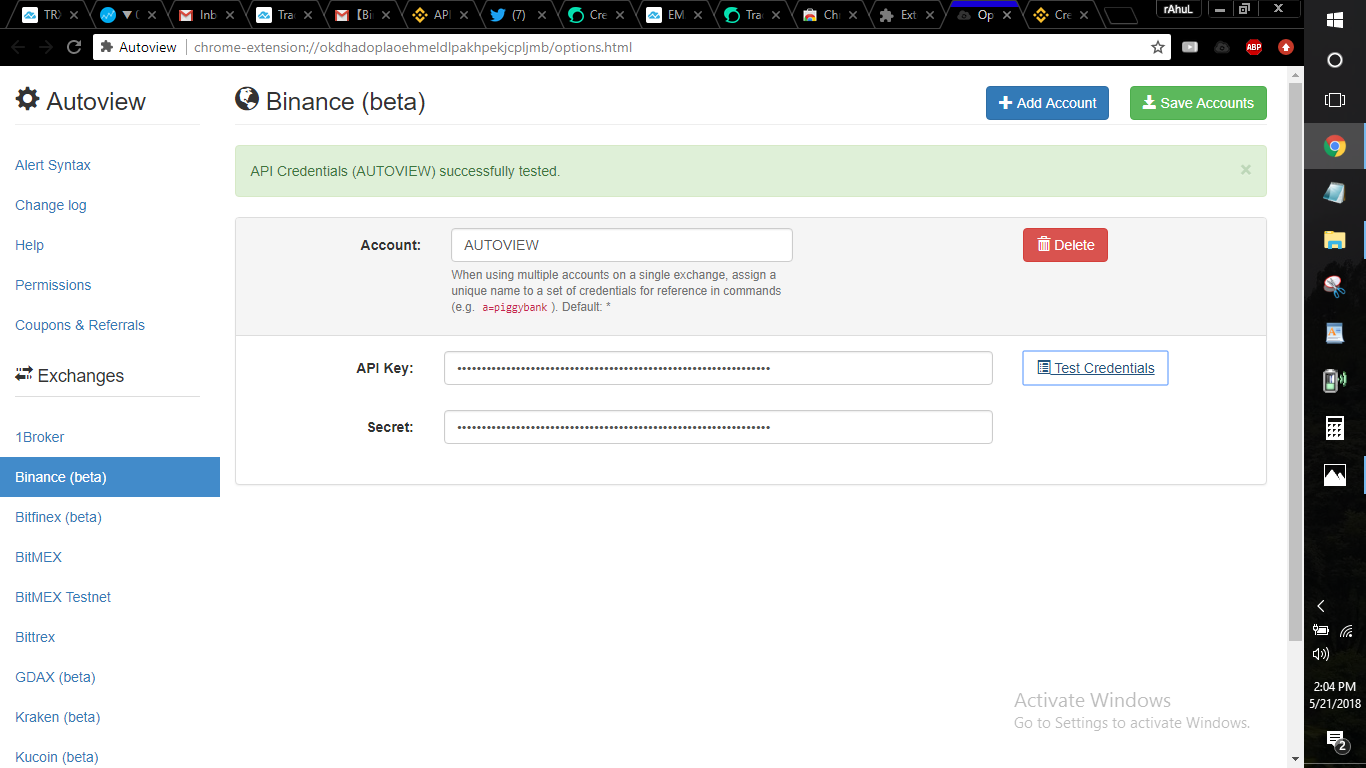Click the grey cloud extension icon
This screenshot has width=1366, height=768.
click(x=1222, y=47)
